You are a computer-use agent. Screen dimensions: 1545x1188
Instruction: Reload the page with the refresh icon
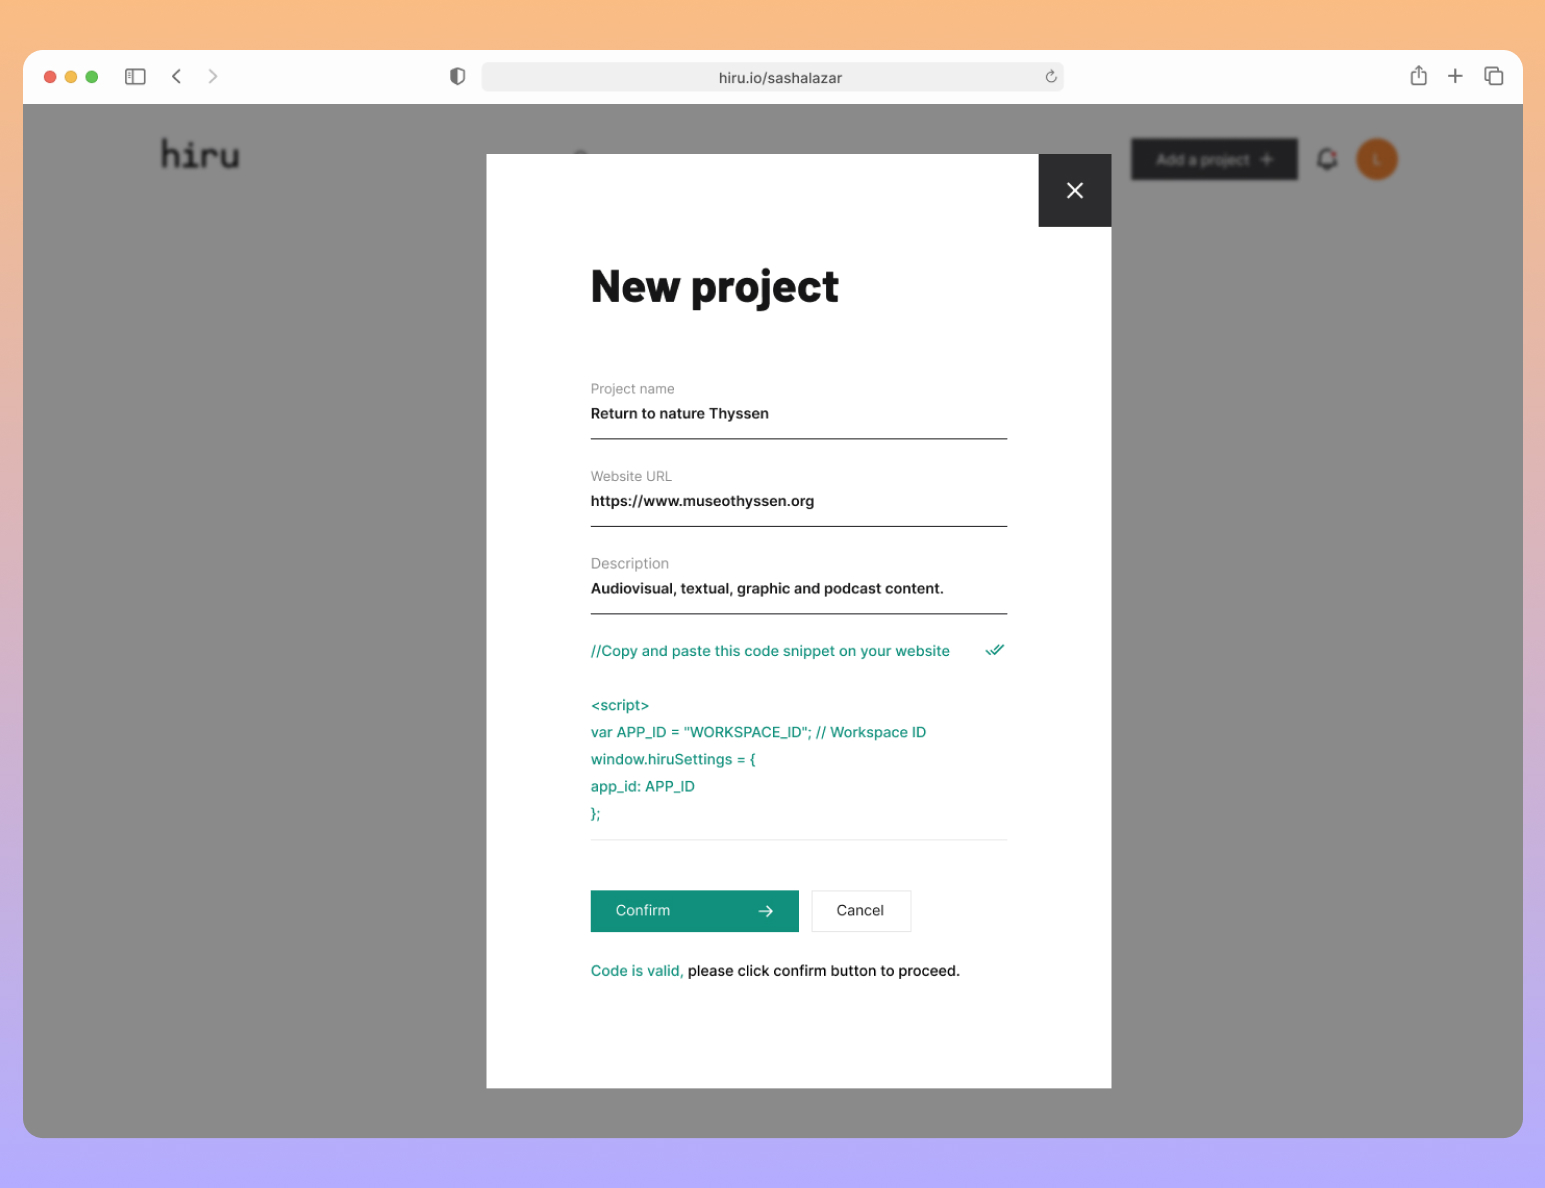click(1051, 77)
